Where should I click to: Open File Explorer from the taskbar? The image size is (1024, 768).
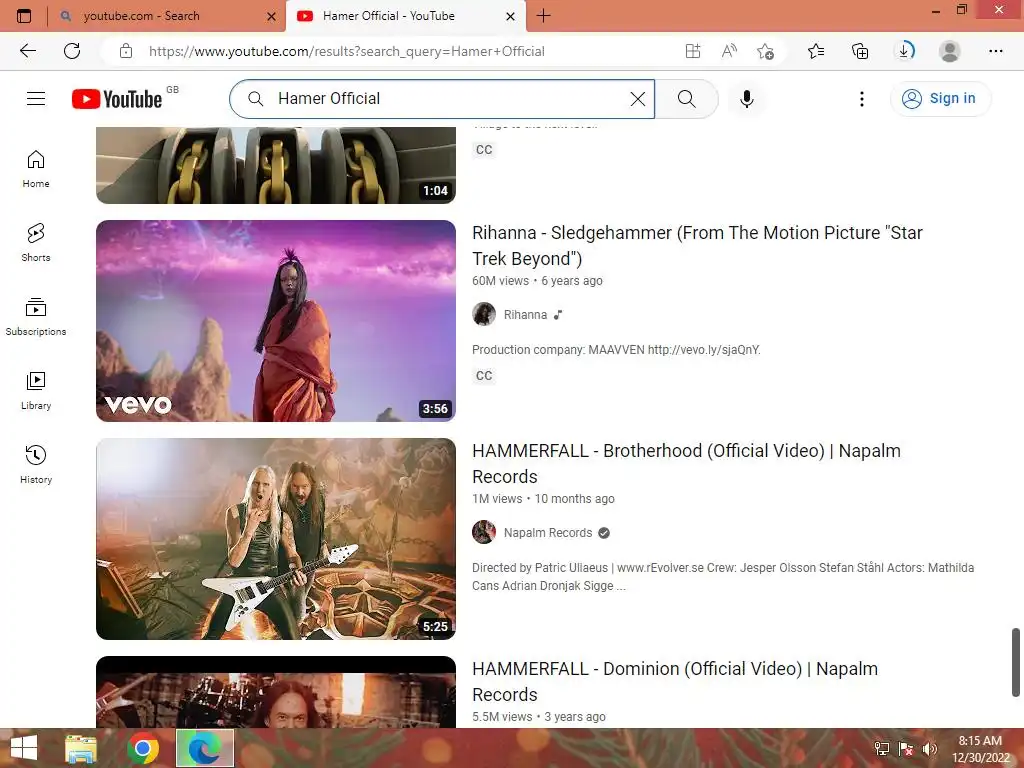tap(81, 748)
